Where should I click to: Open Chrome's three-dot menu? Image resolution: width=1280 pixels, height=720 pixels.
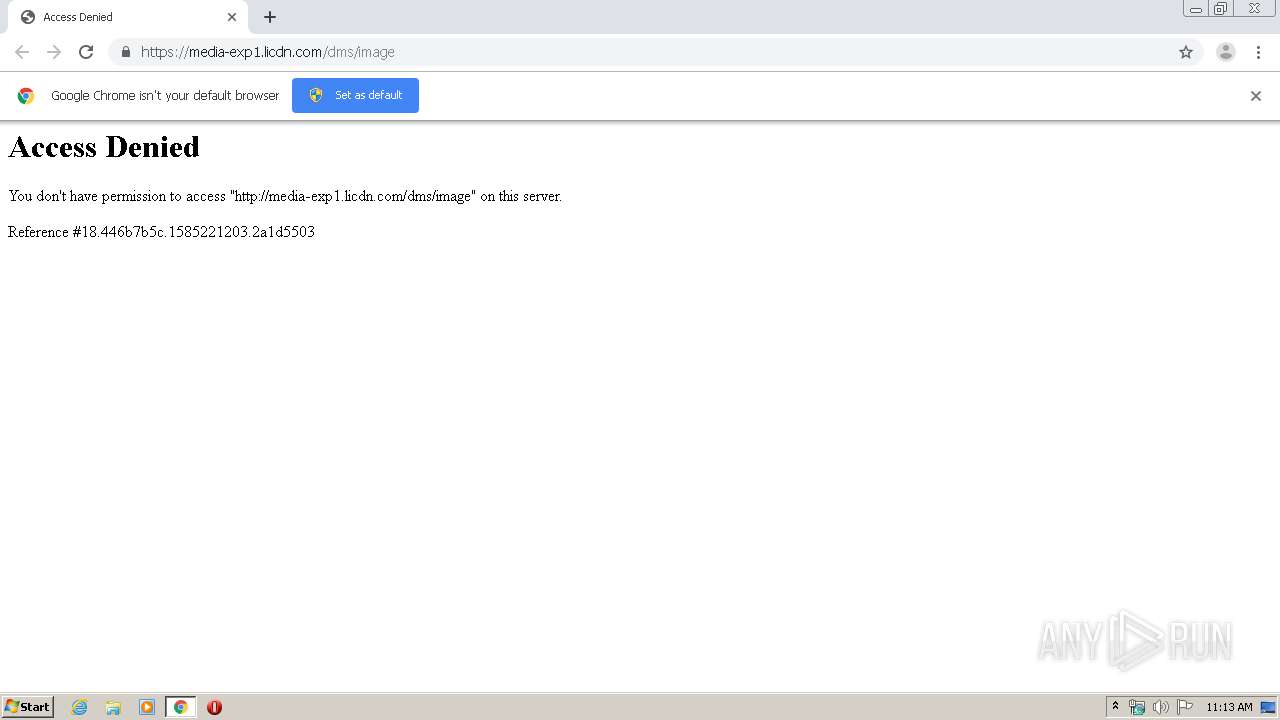tap(1258, 52)
